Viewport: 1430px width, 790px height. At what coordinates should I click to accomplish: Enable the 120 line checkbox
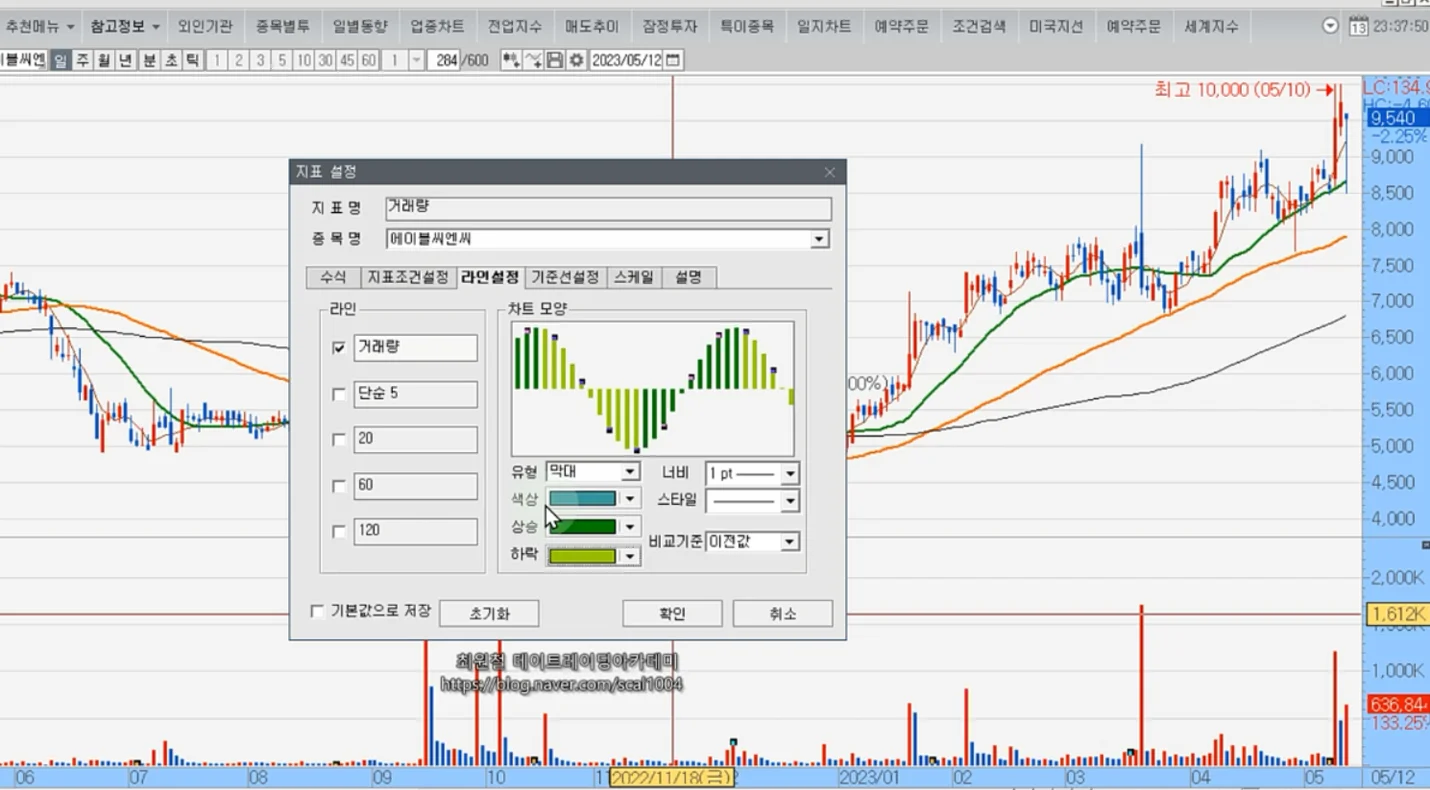339,532
